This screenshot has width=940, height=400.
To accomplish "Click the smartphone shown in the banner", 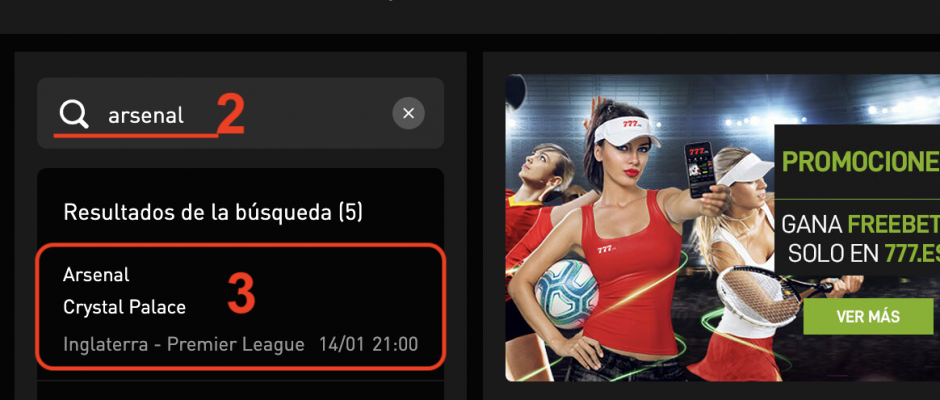I will 699,170.
